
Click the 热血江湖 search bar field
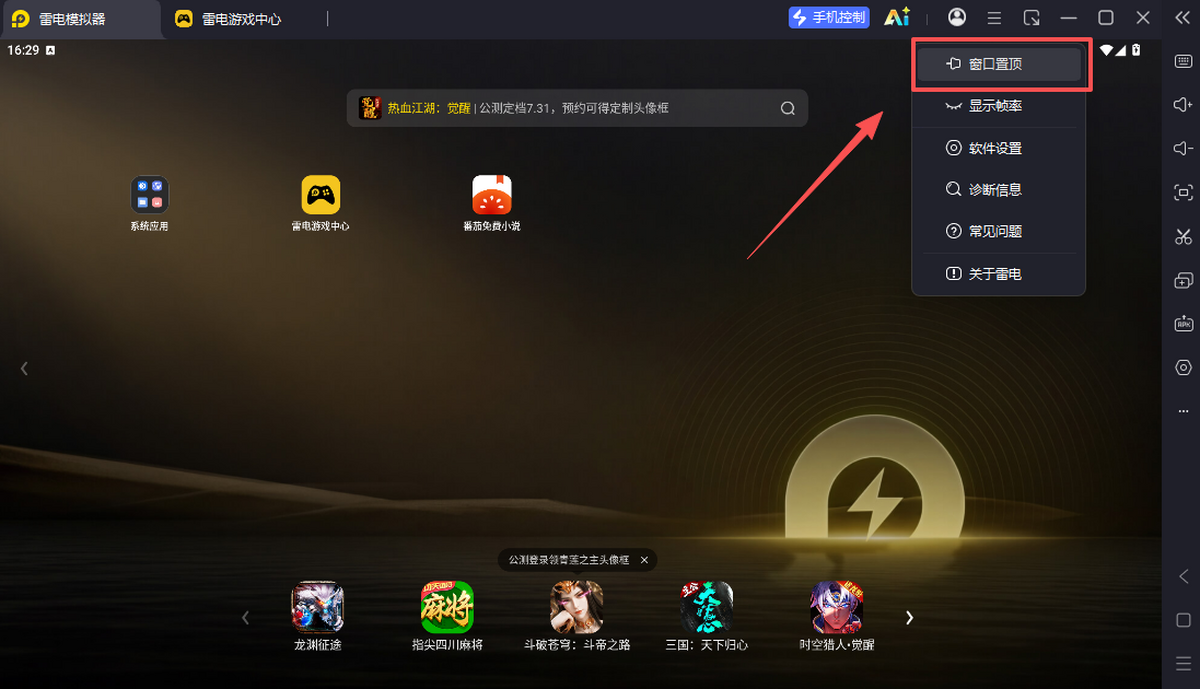pos(577,108)
